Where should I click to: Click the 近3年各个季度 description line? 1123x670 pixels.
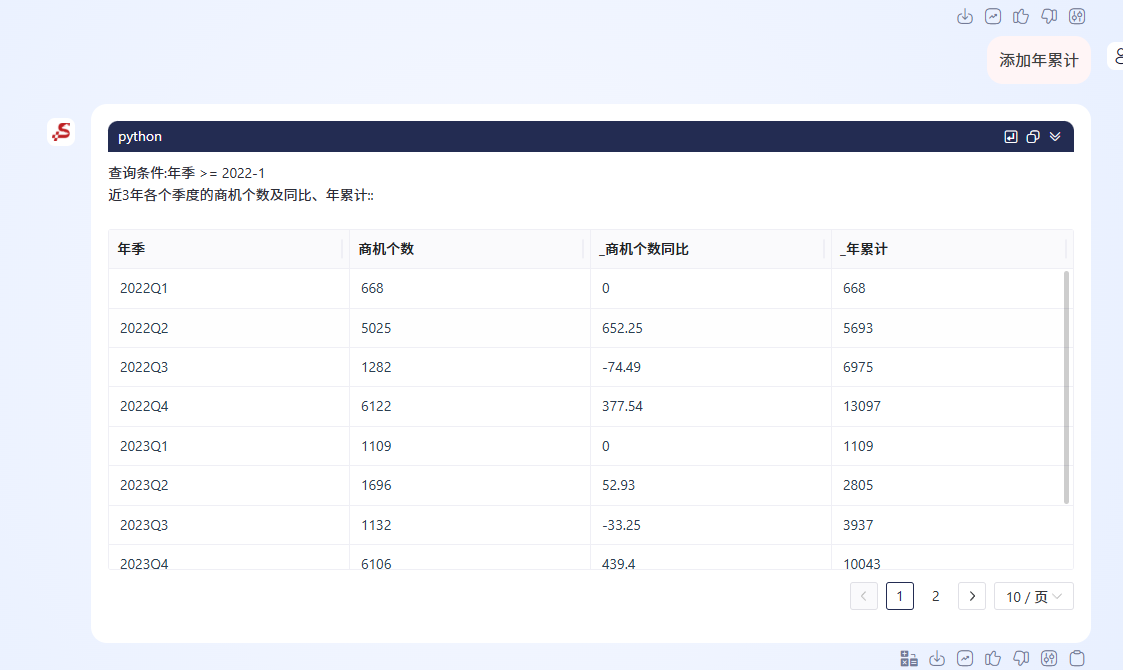tap(241, 195)
